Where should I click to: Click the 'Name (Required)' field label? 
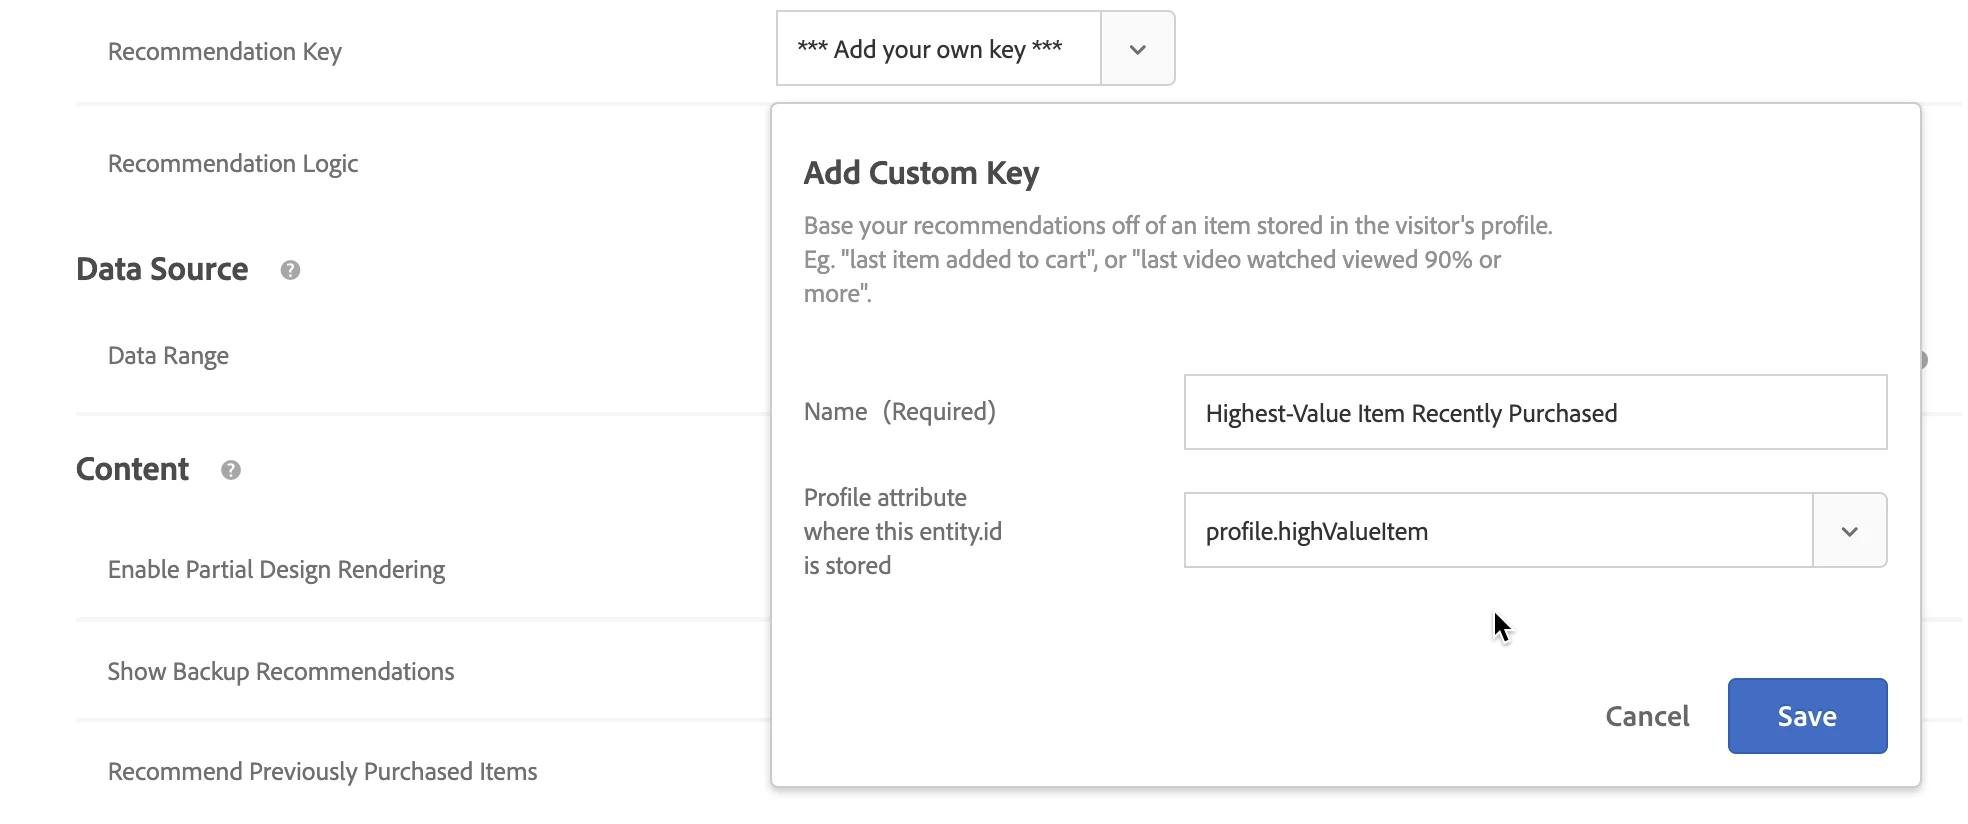[x=899, y=412]
